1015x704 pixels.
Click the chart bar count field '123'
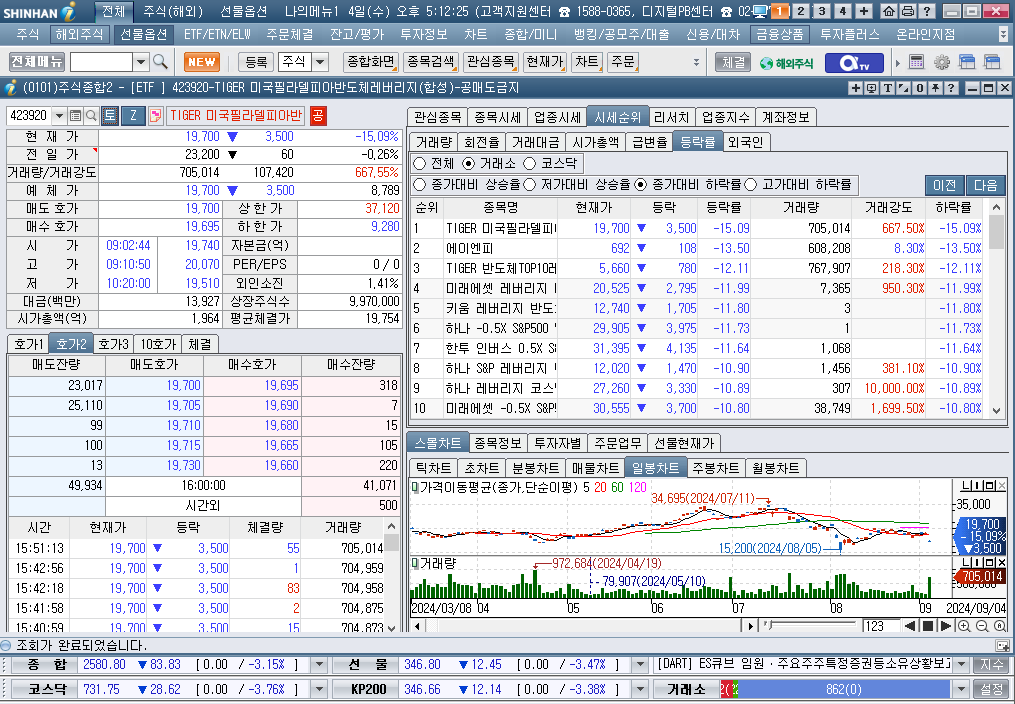(880, 626)
